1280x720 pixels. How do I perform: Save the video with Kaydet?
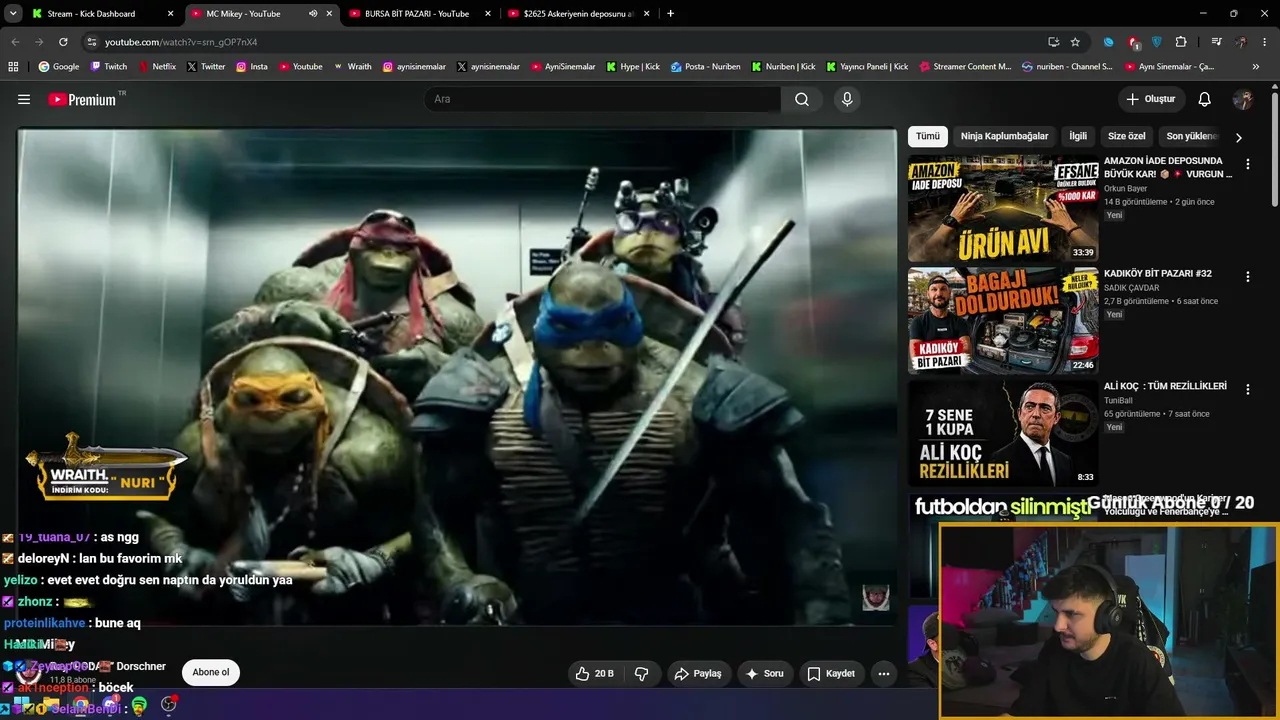click(x=831, y=673)
